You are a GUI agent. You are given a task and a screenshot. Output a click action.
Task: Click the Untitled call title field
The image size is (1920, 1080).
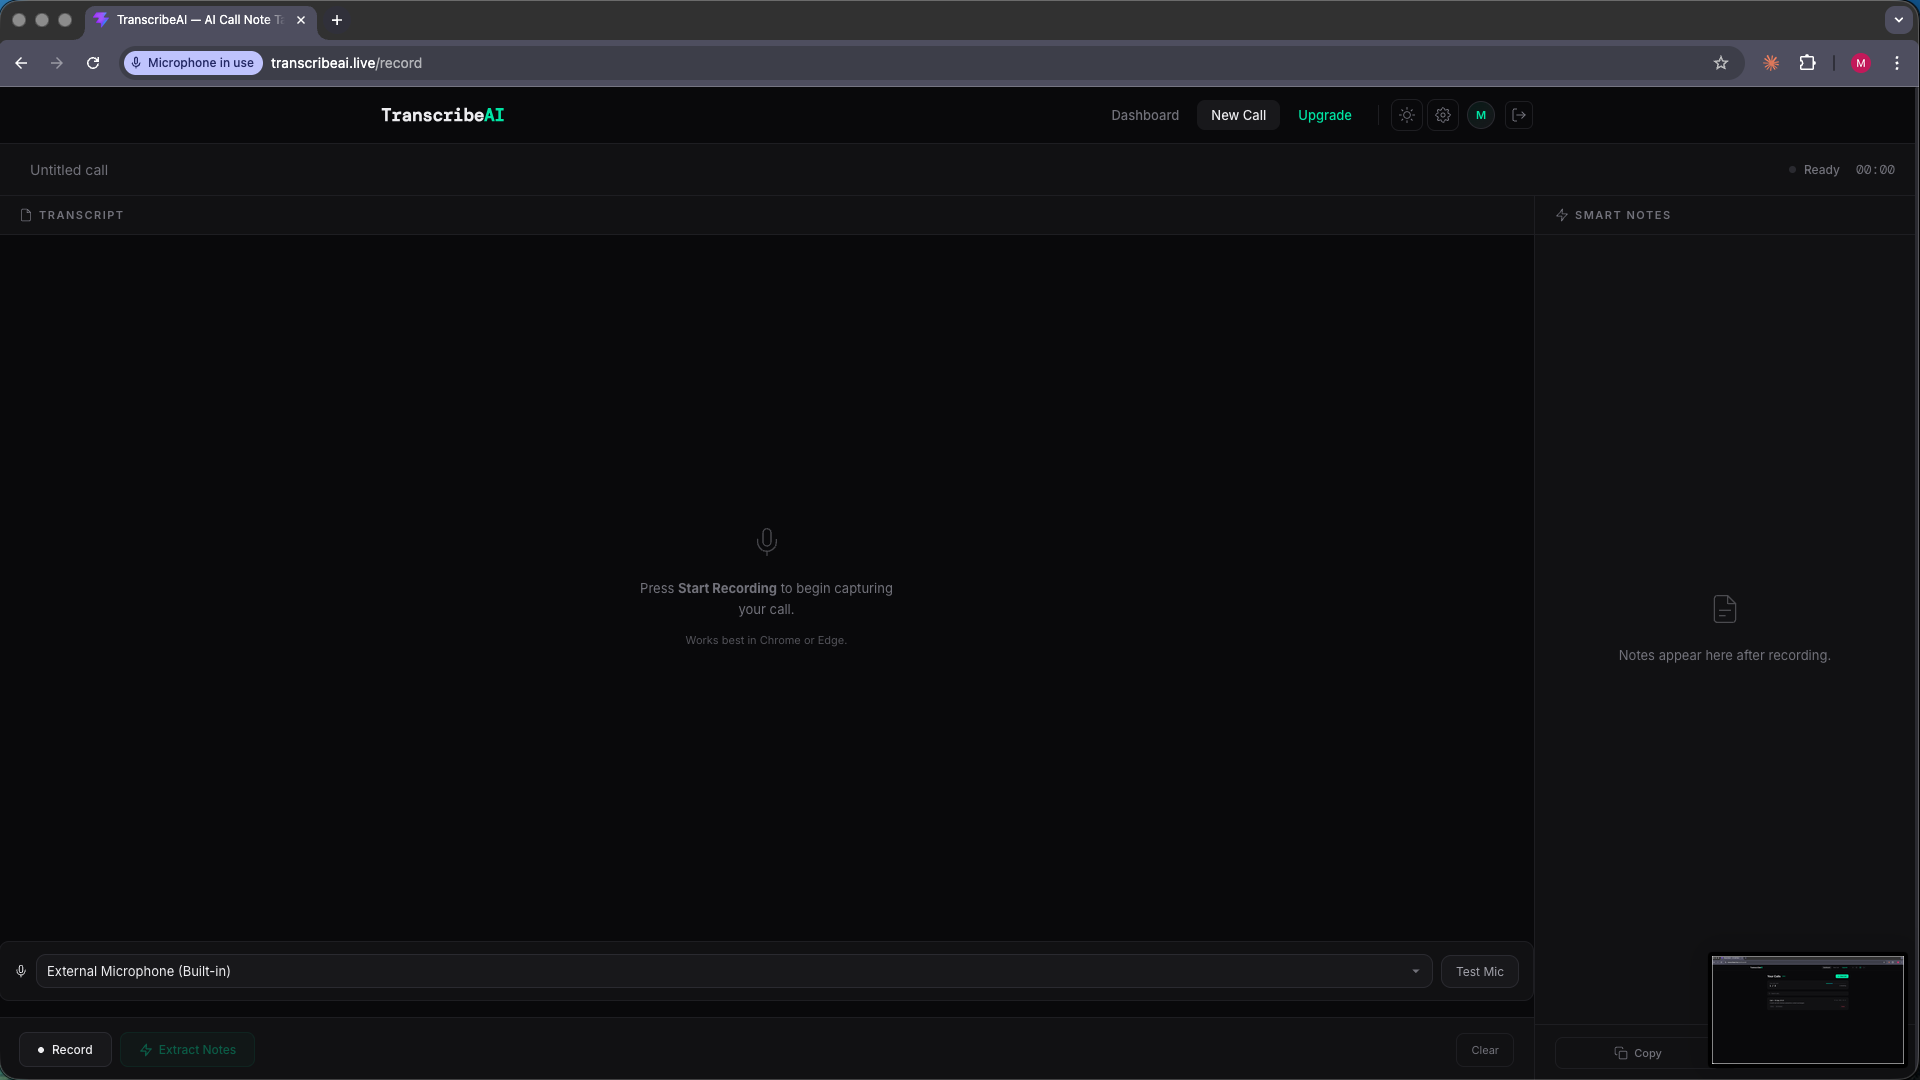click(68, 169)
